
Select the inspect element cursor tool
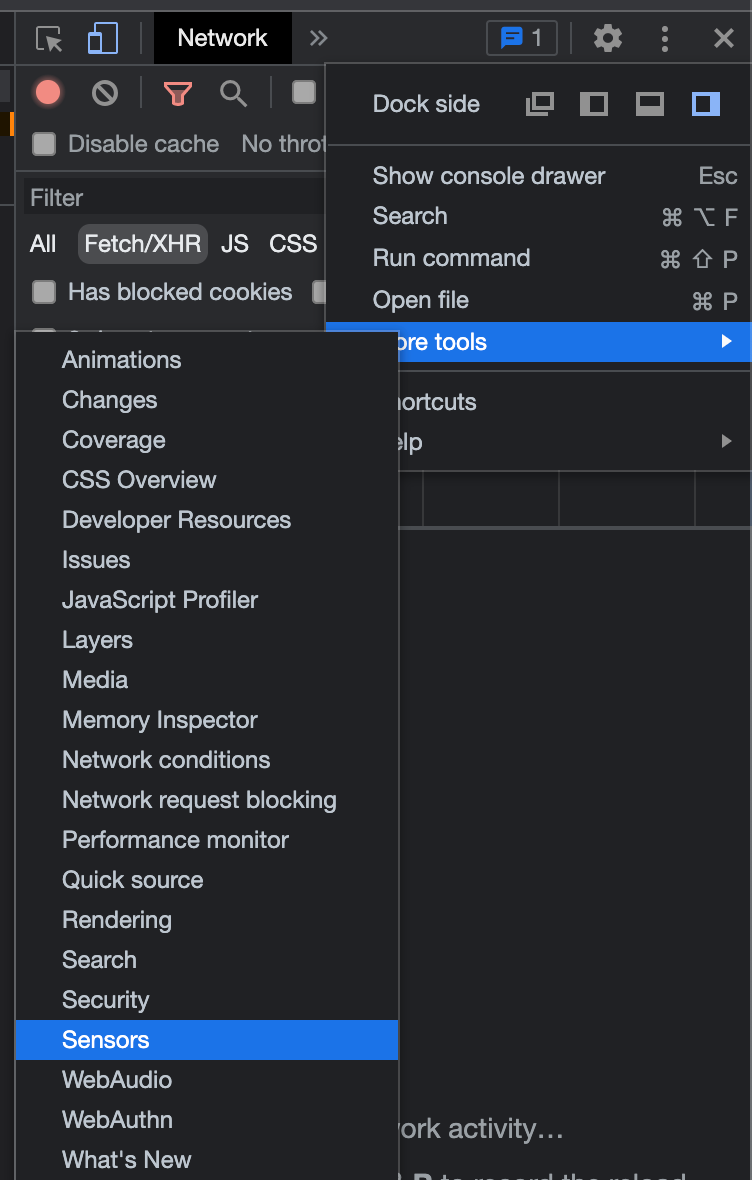coord(47,38)
